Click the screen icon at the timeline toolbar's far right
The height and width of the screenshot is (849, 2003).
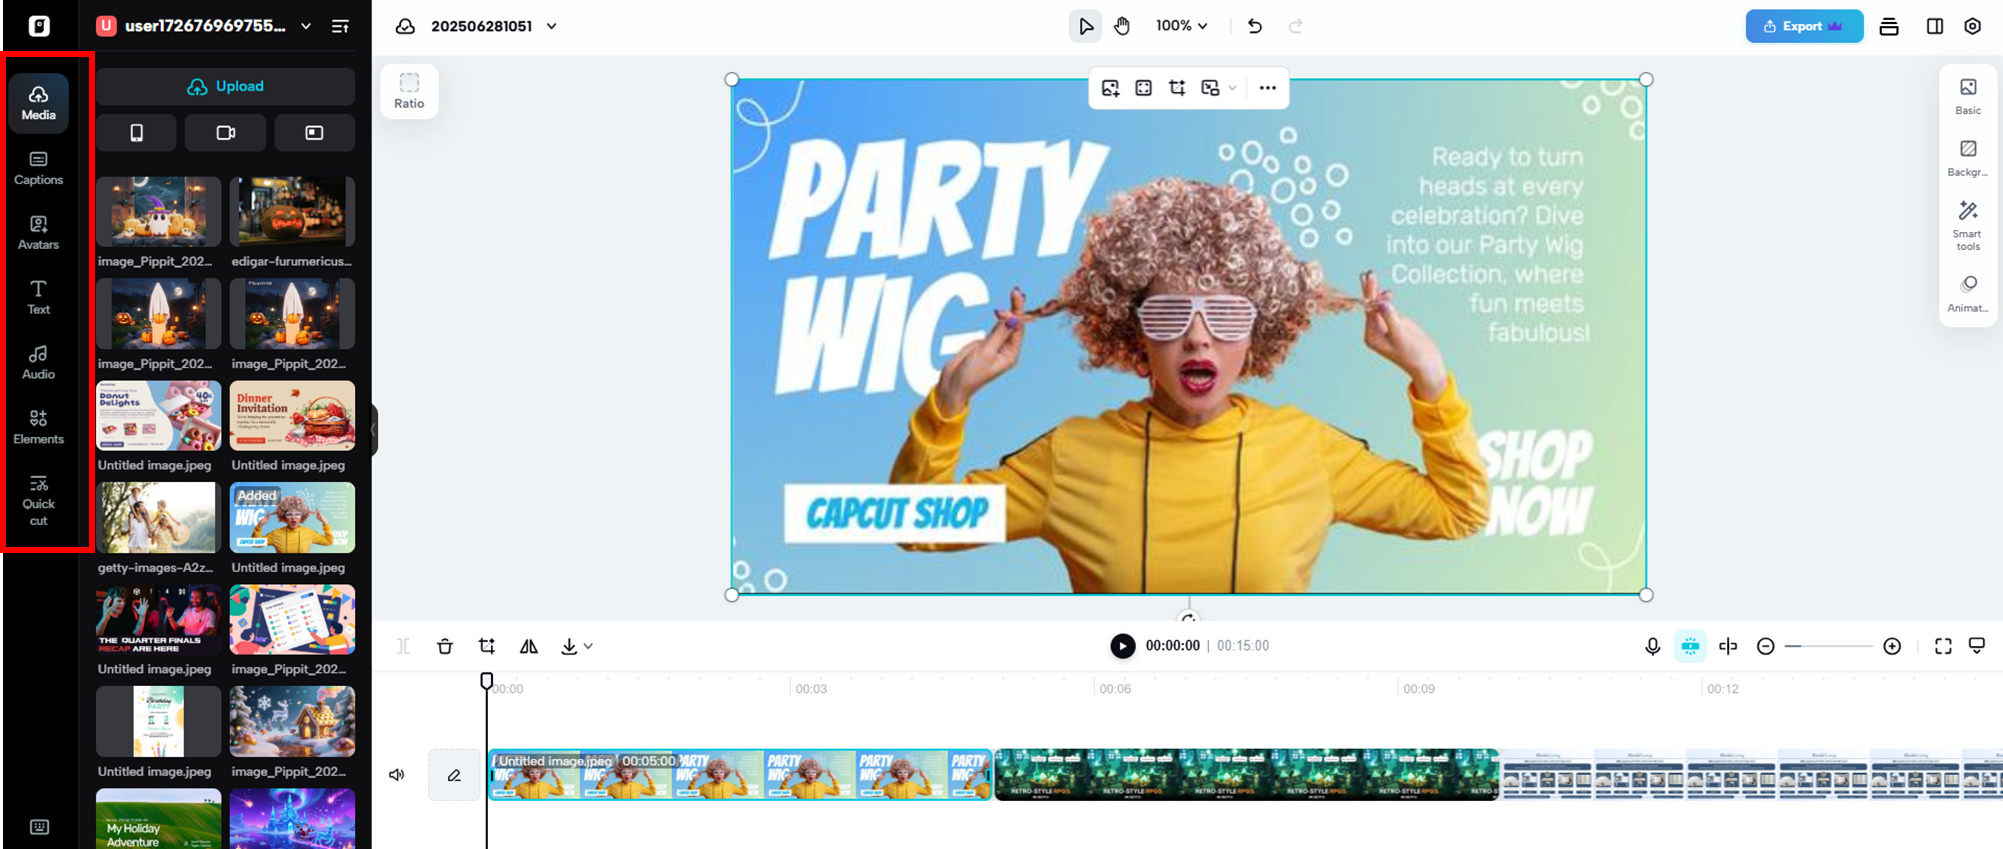click(1977, 646)
